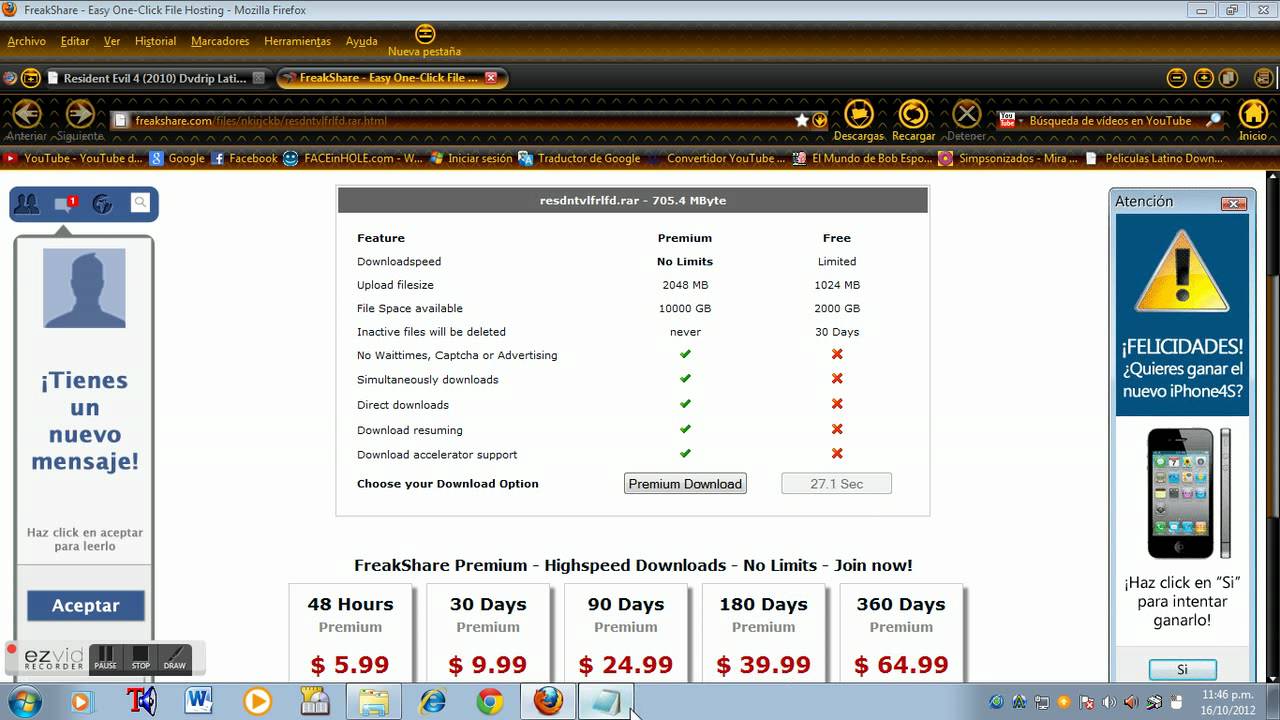Open the Convertidor YouTube bookmark
The height and width of the screenshot is (720, 1280).
(x=716, y=158)
